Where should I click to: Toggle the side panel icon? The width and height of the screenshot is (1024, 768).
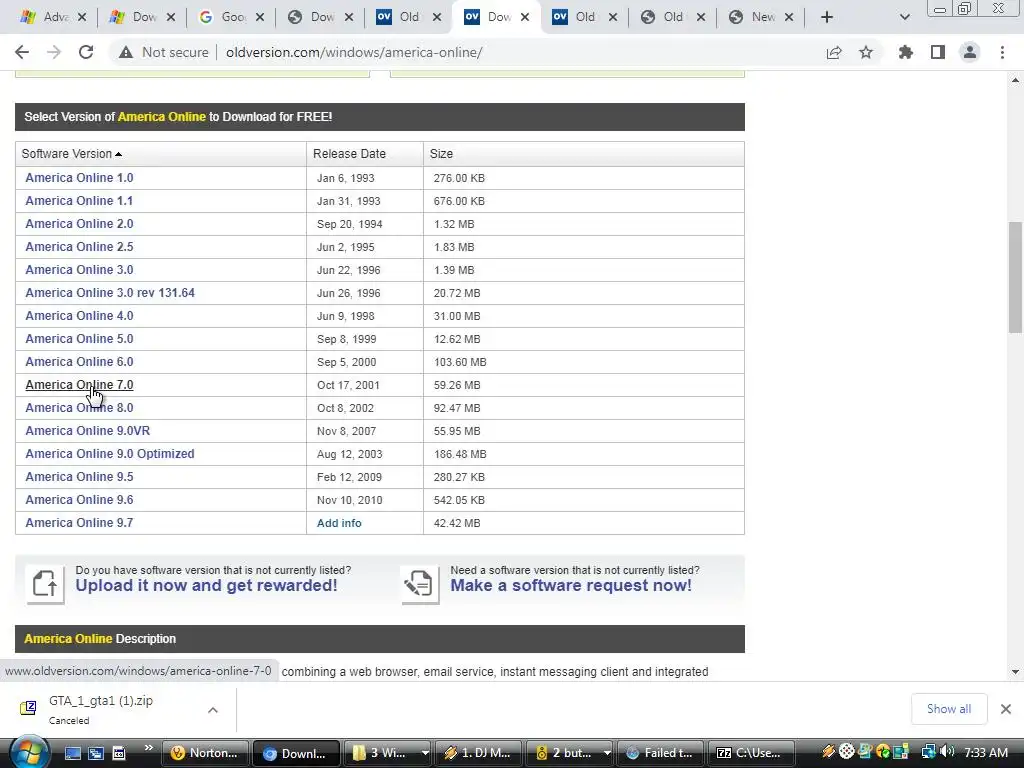point(938,52)
